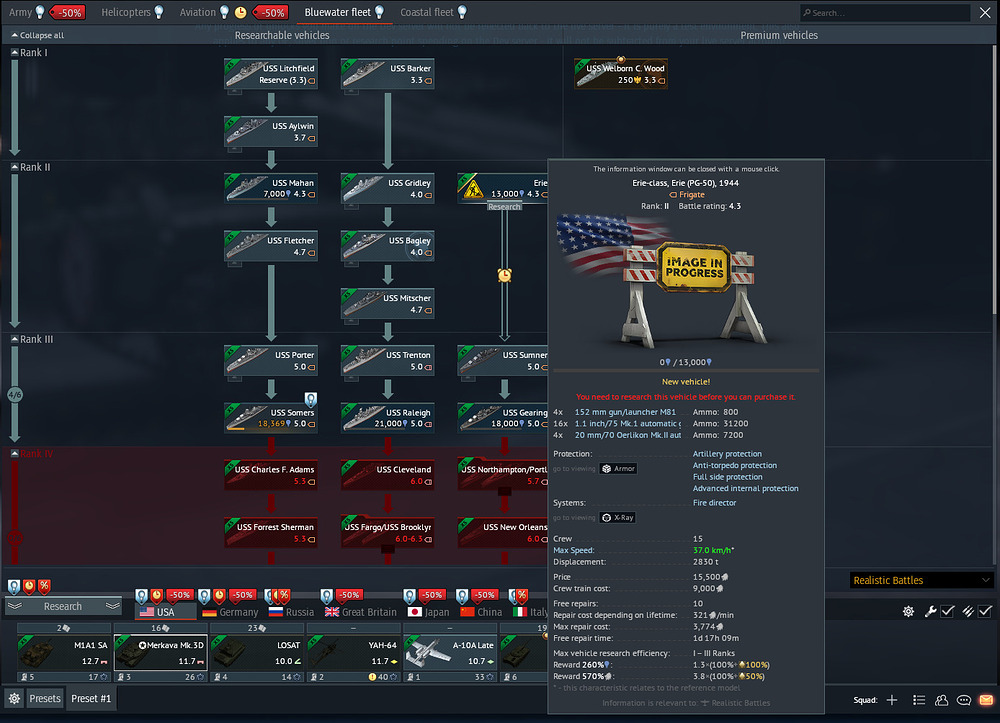The width and height of the screenshot is (1000, 723).
Task: Open the list icon next to Squad plus
Action: (919, 700)
